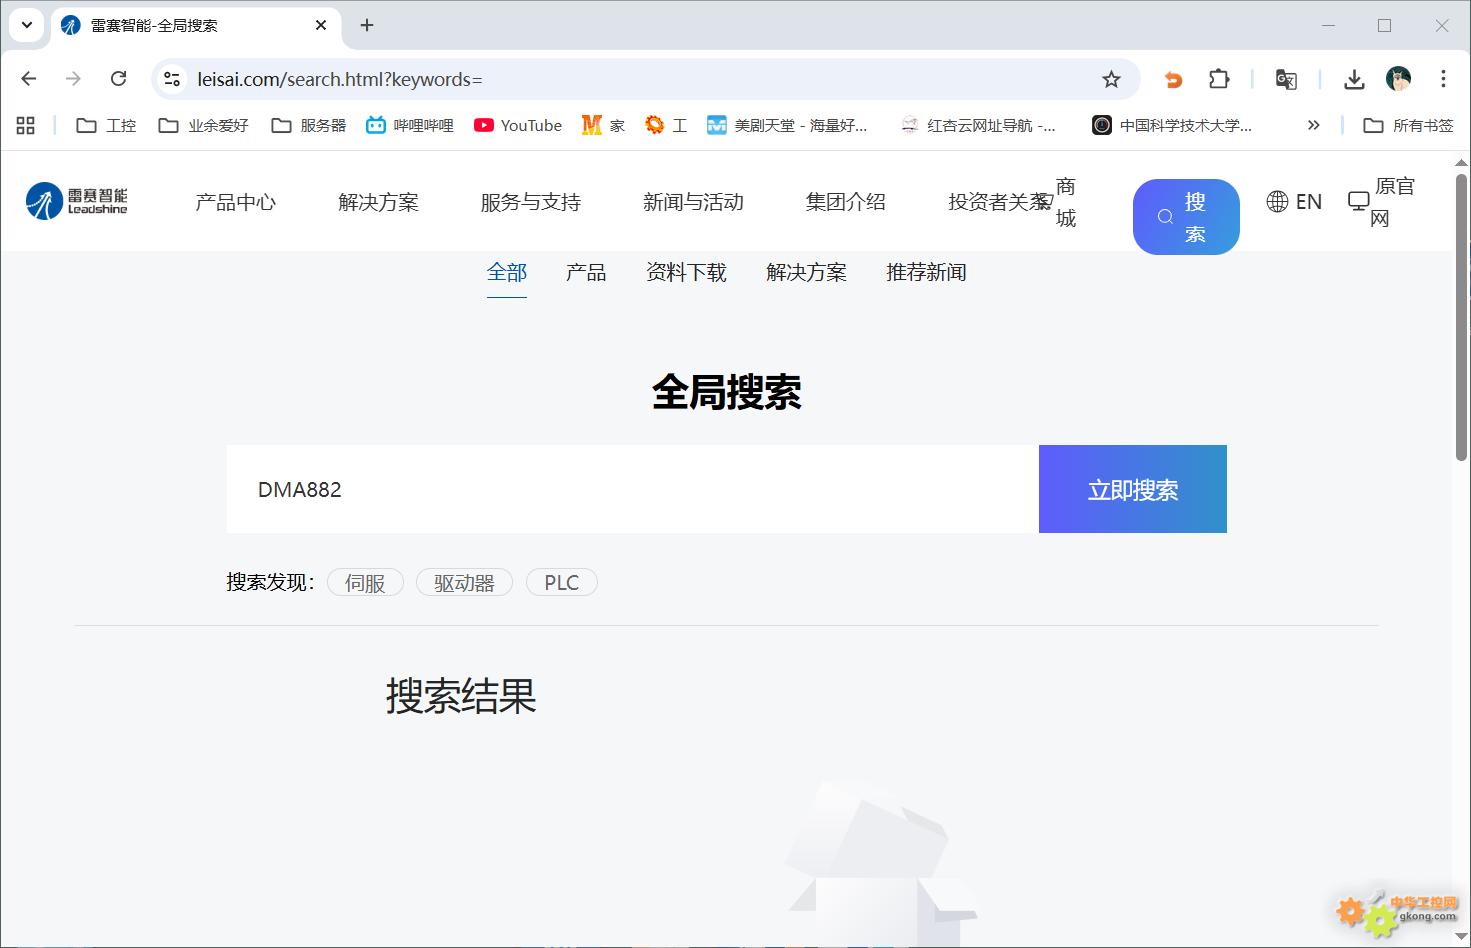Open the YouTube bookmark
The height and width of the screenshot is (948, 1471).
(x=518, y=125)
